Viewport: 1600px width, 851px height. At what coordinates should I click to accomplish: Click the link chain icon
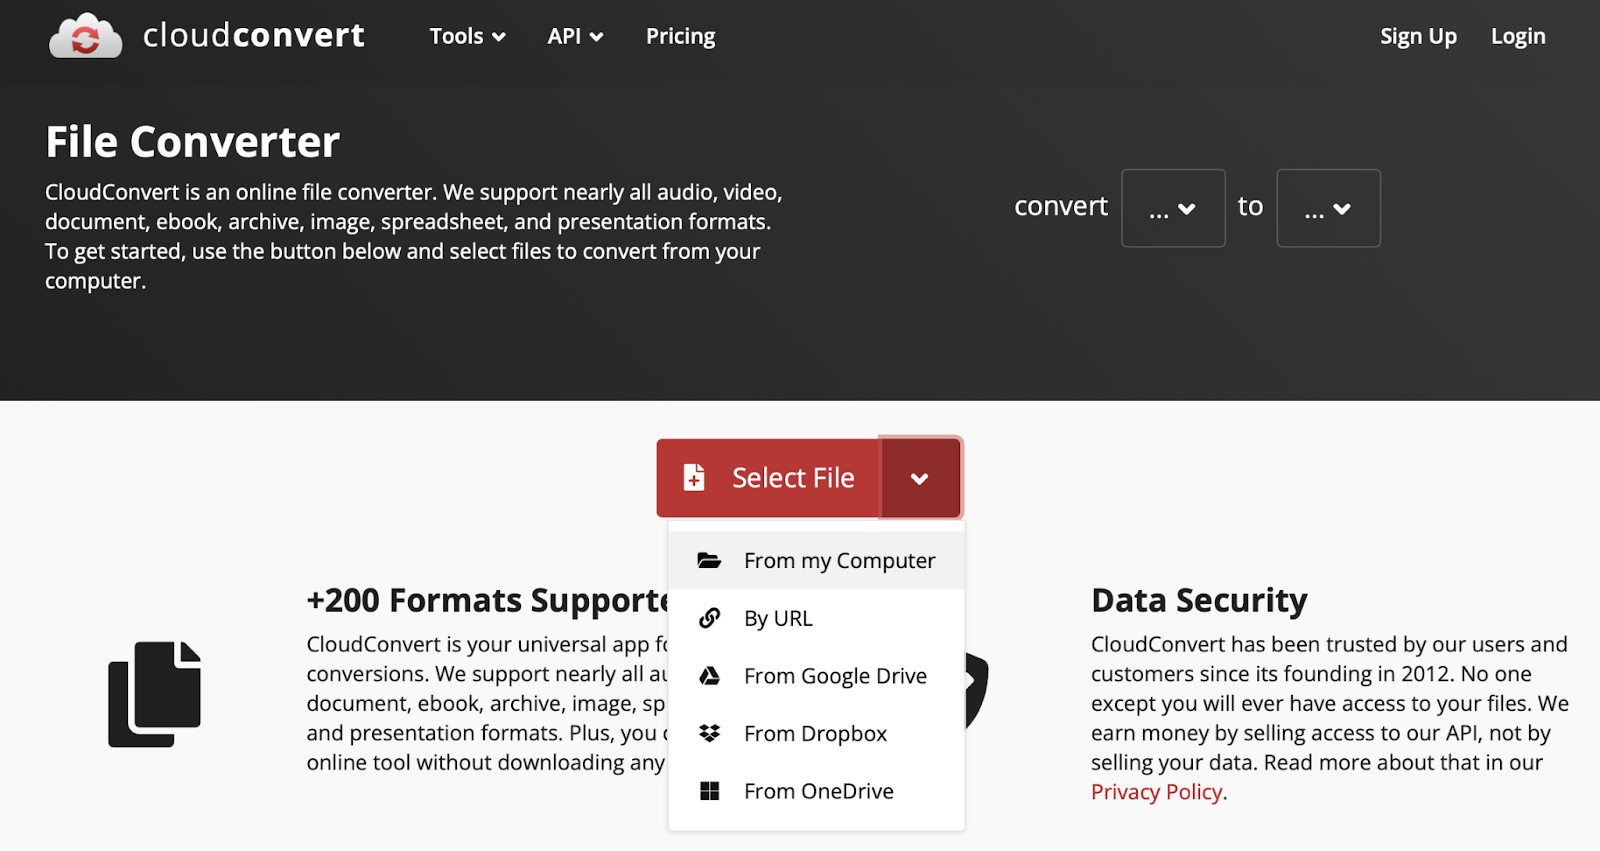coord(709,618)
